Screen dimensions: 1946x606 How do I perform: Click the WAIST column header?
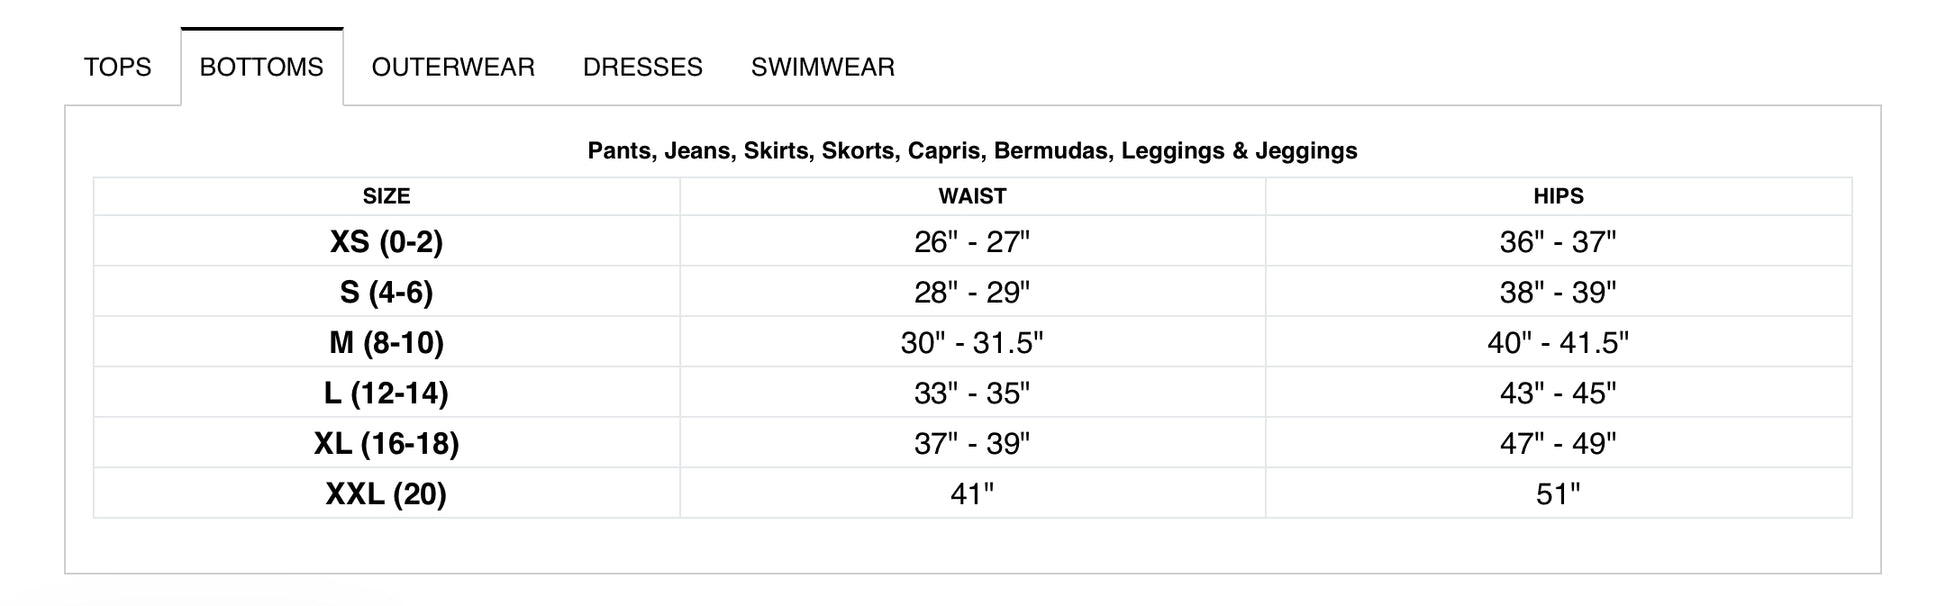click(x=973, y=196)
